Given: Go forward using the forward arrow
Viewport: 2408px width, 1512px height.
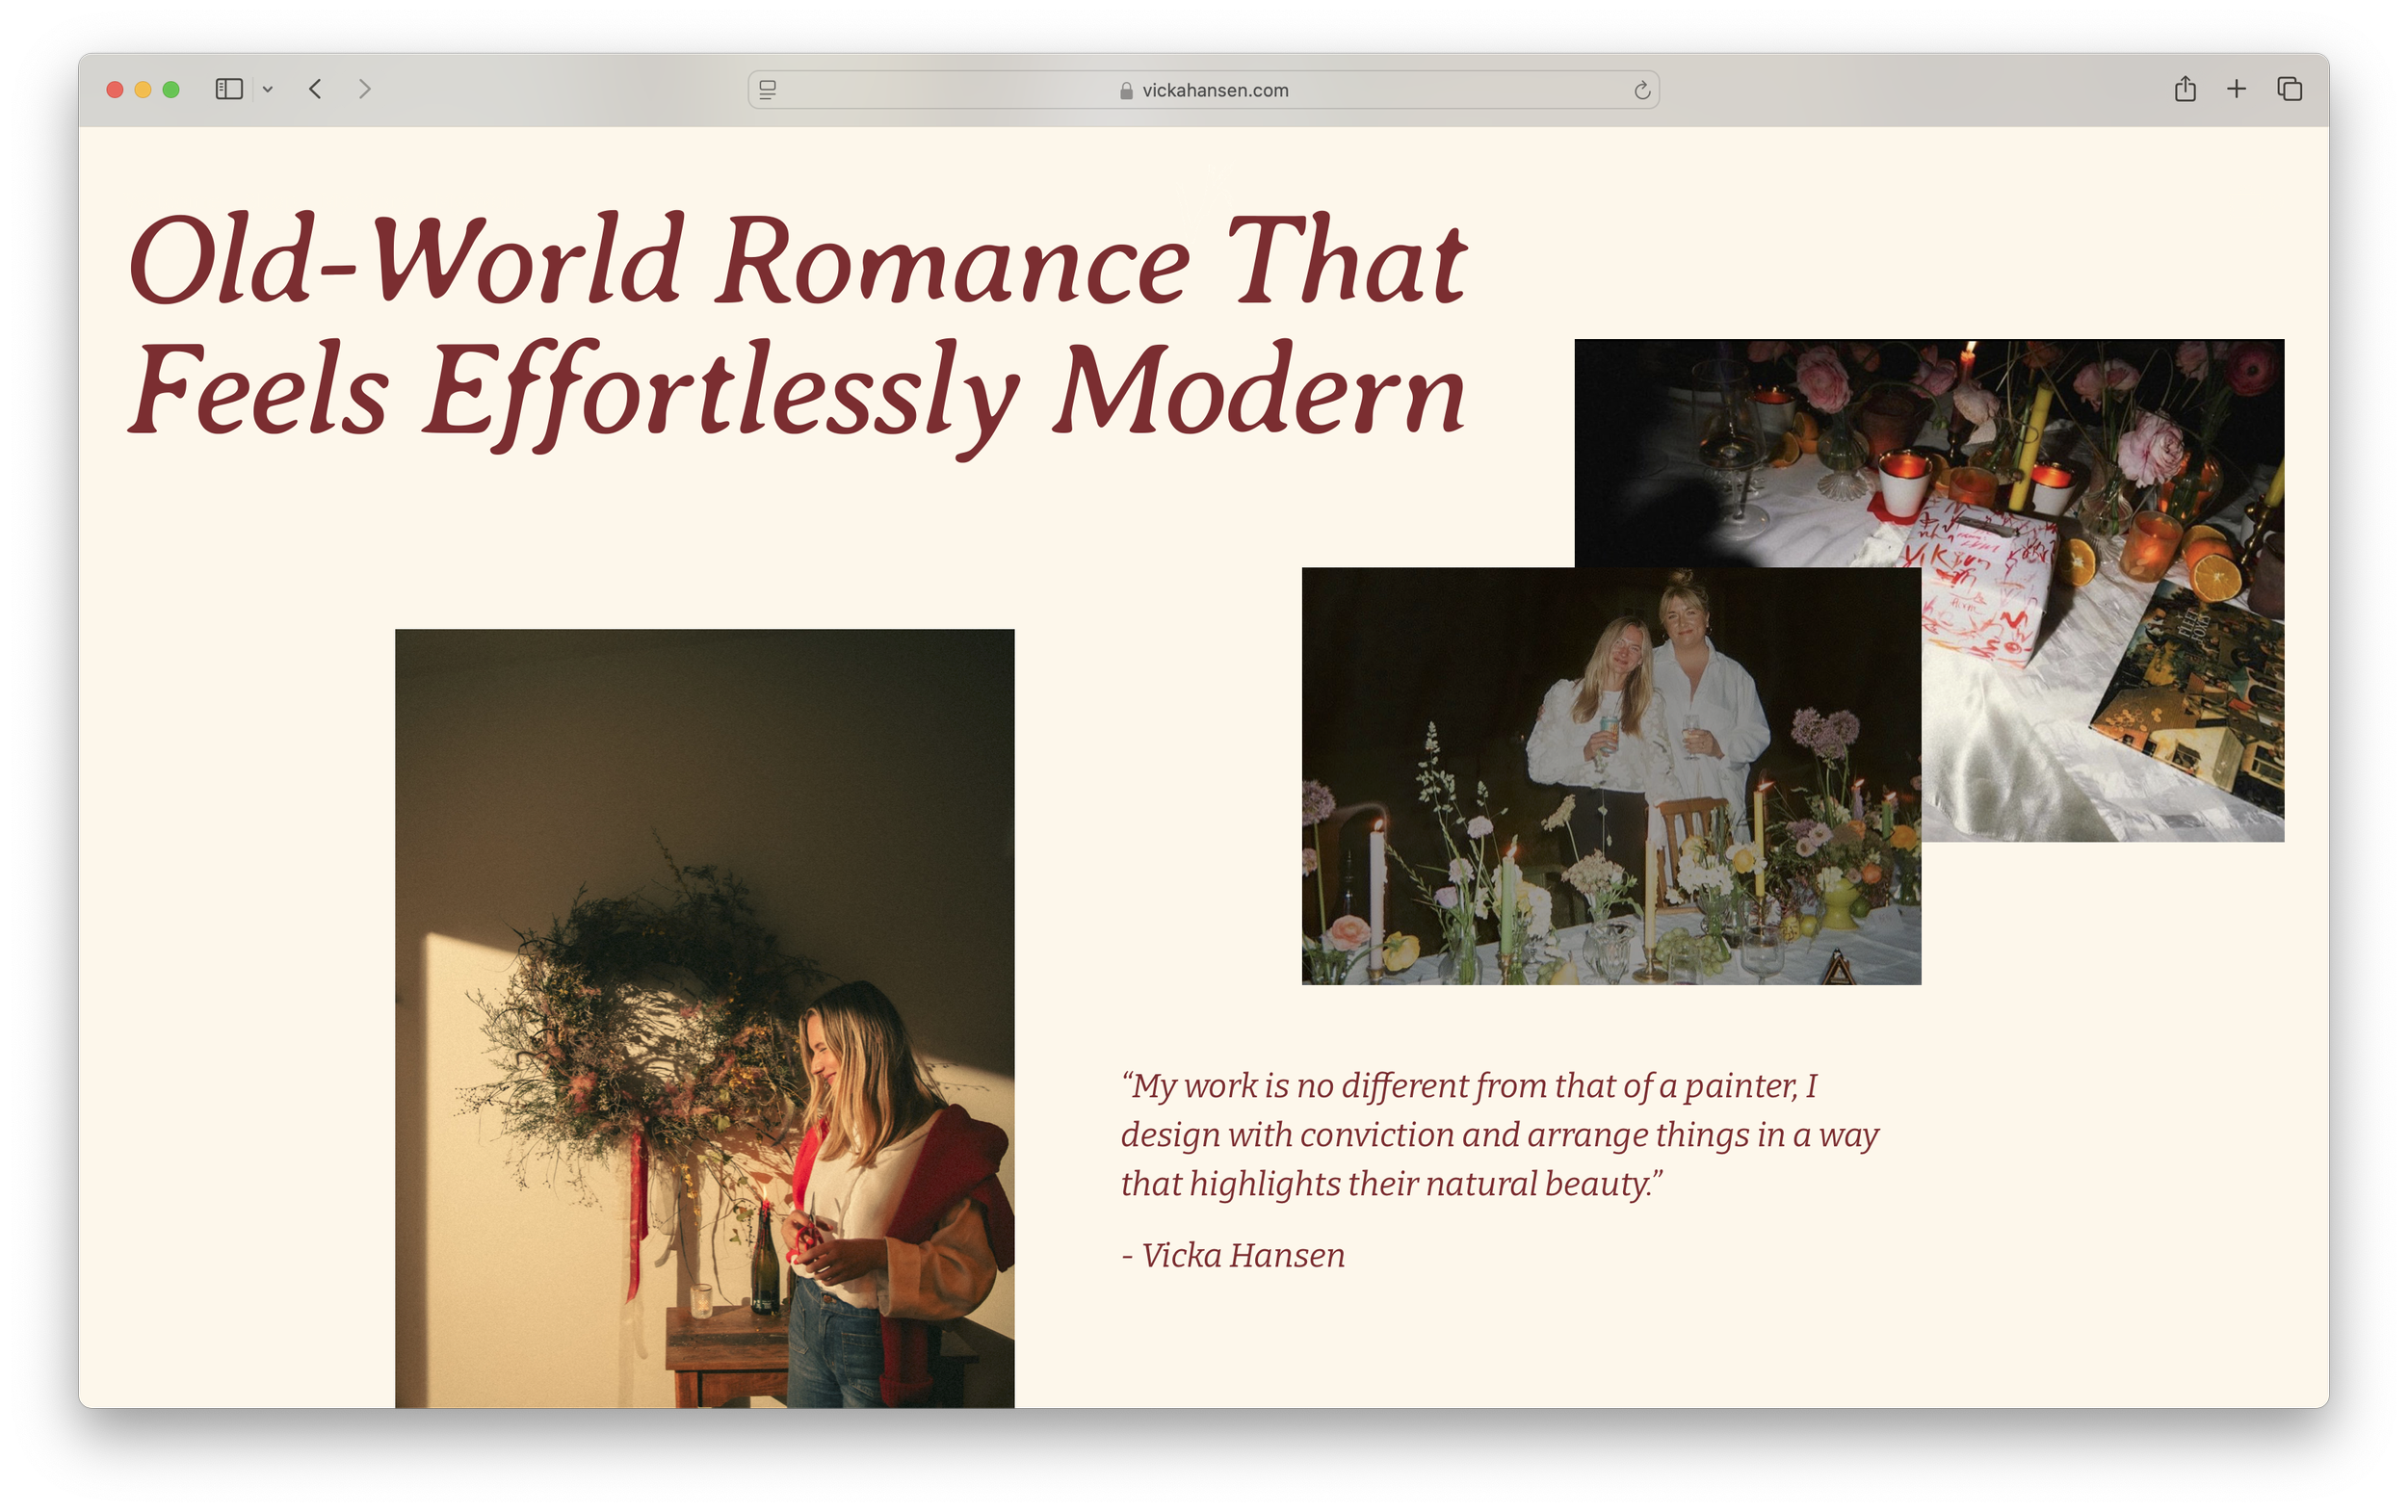Looking at the screenshot, I should [365, 89].
